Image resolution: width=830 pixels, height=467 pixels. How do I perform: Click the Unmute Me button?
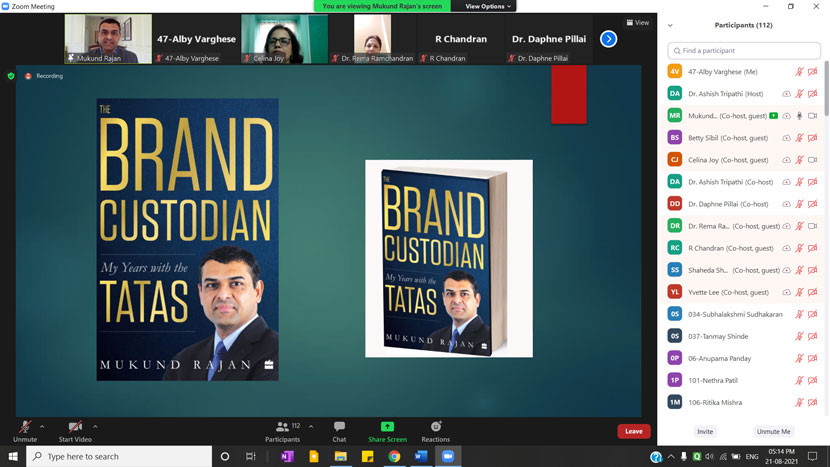(x=773, y=432)
